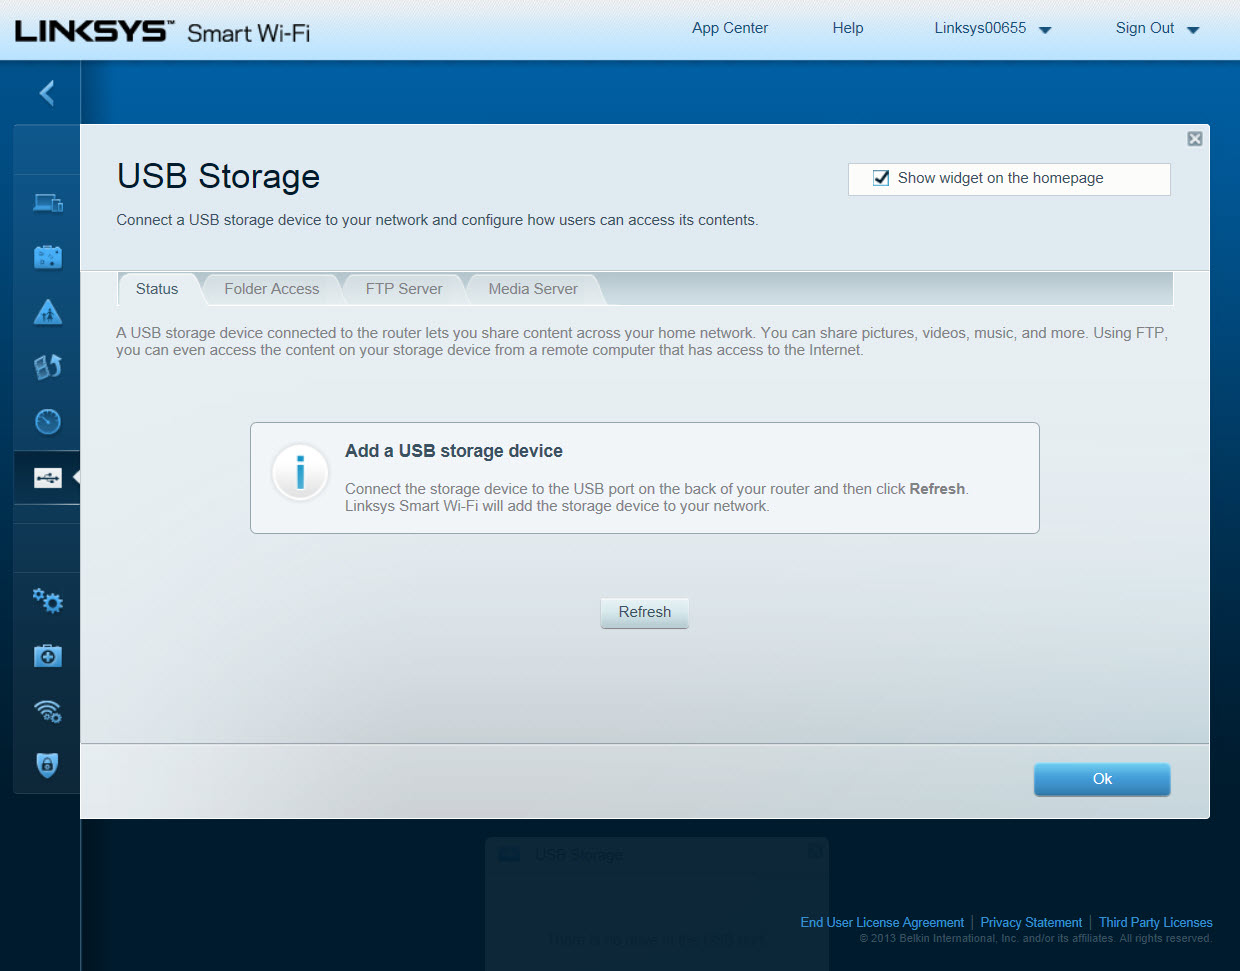Click the Refresh button
Screen dimensions: 1240x971
(x=645, y=612)
